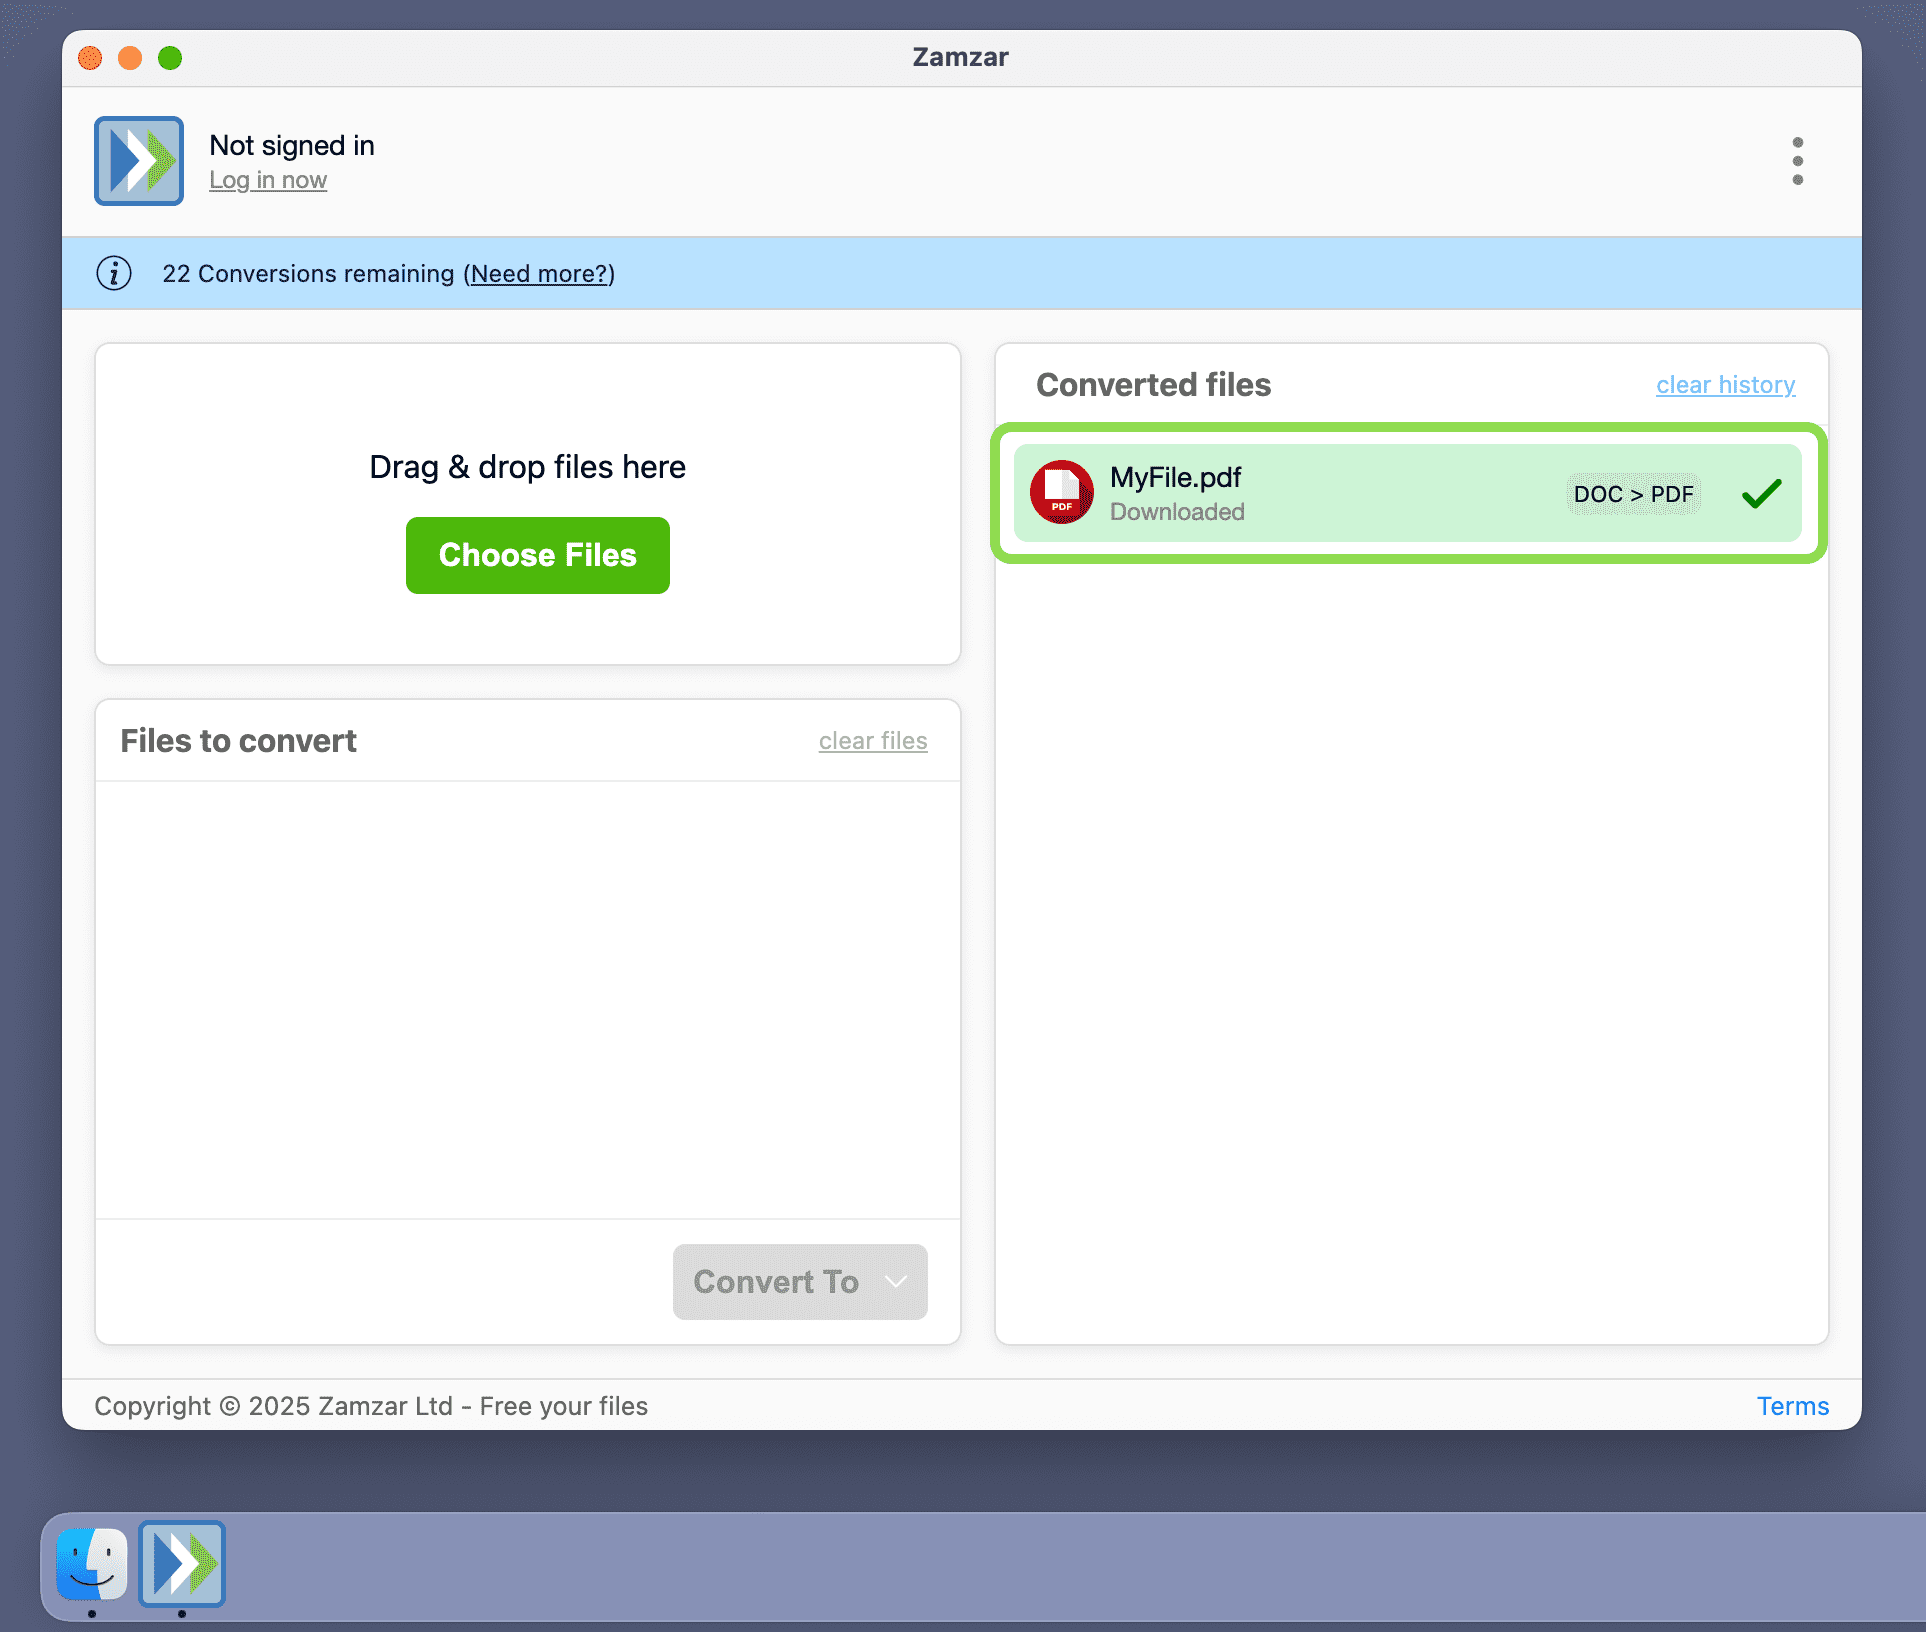Clear the conversion history
The width and height of the screenshot is (1926, 1632).
click(1724, 384)
